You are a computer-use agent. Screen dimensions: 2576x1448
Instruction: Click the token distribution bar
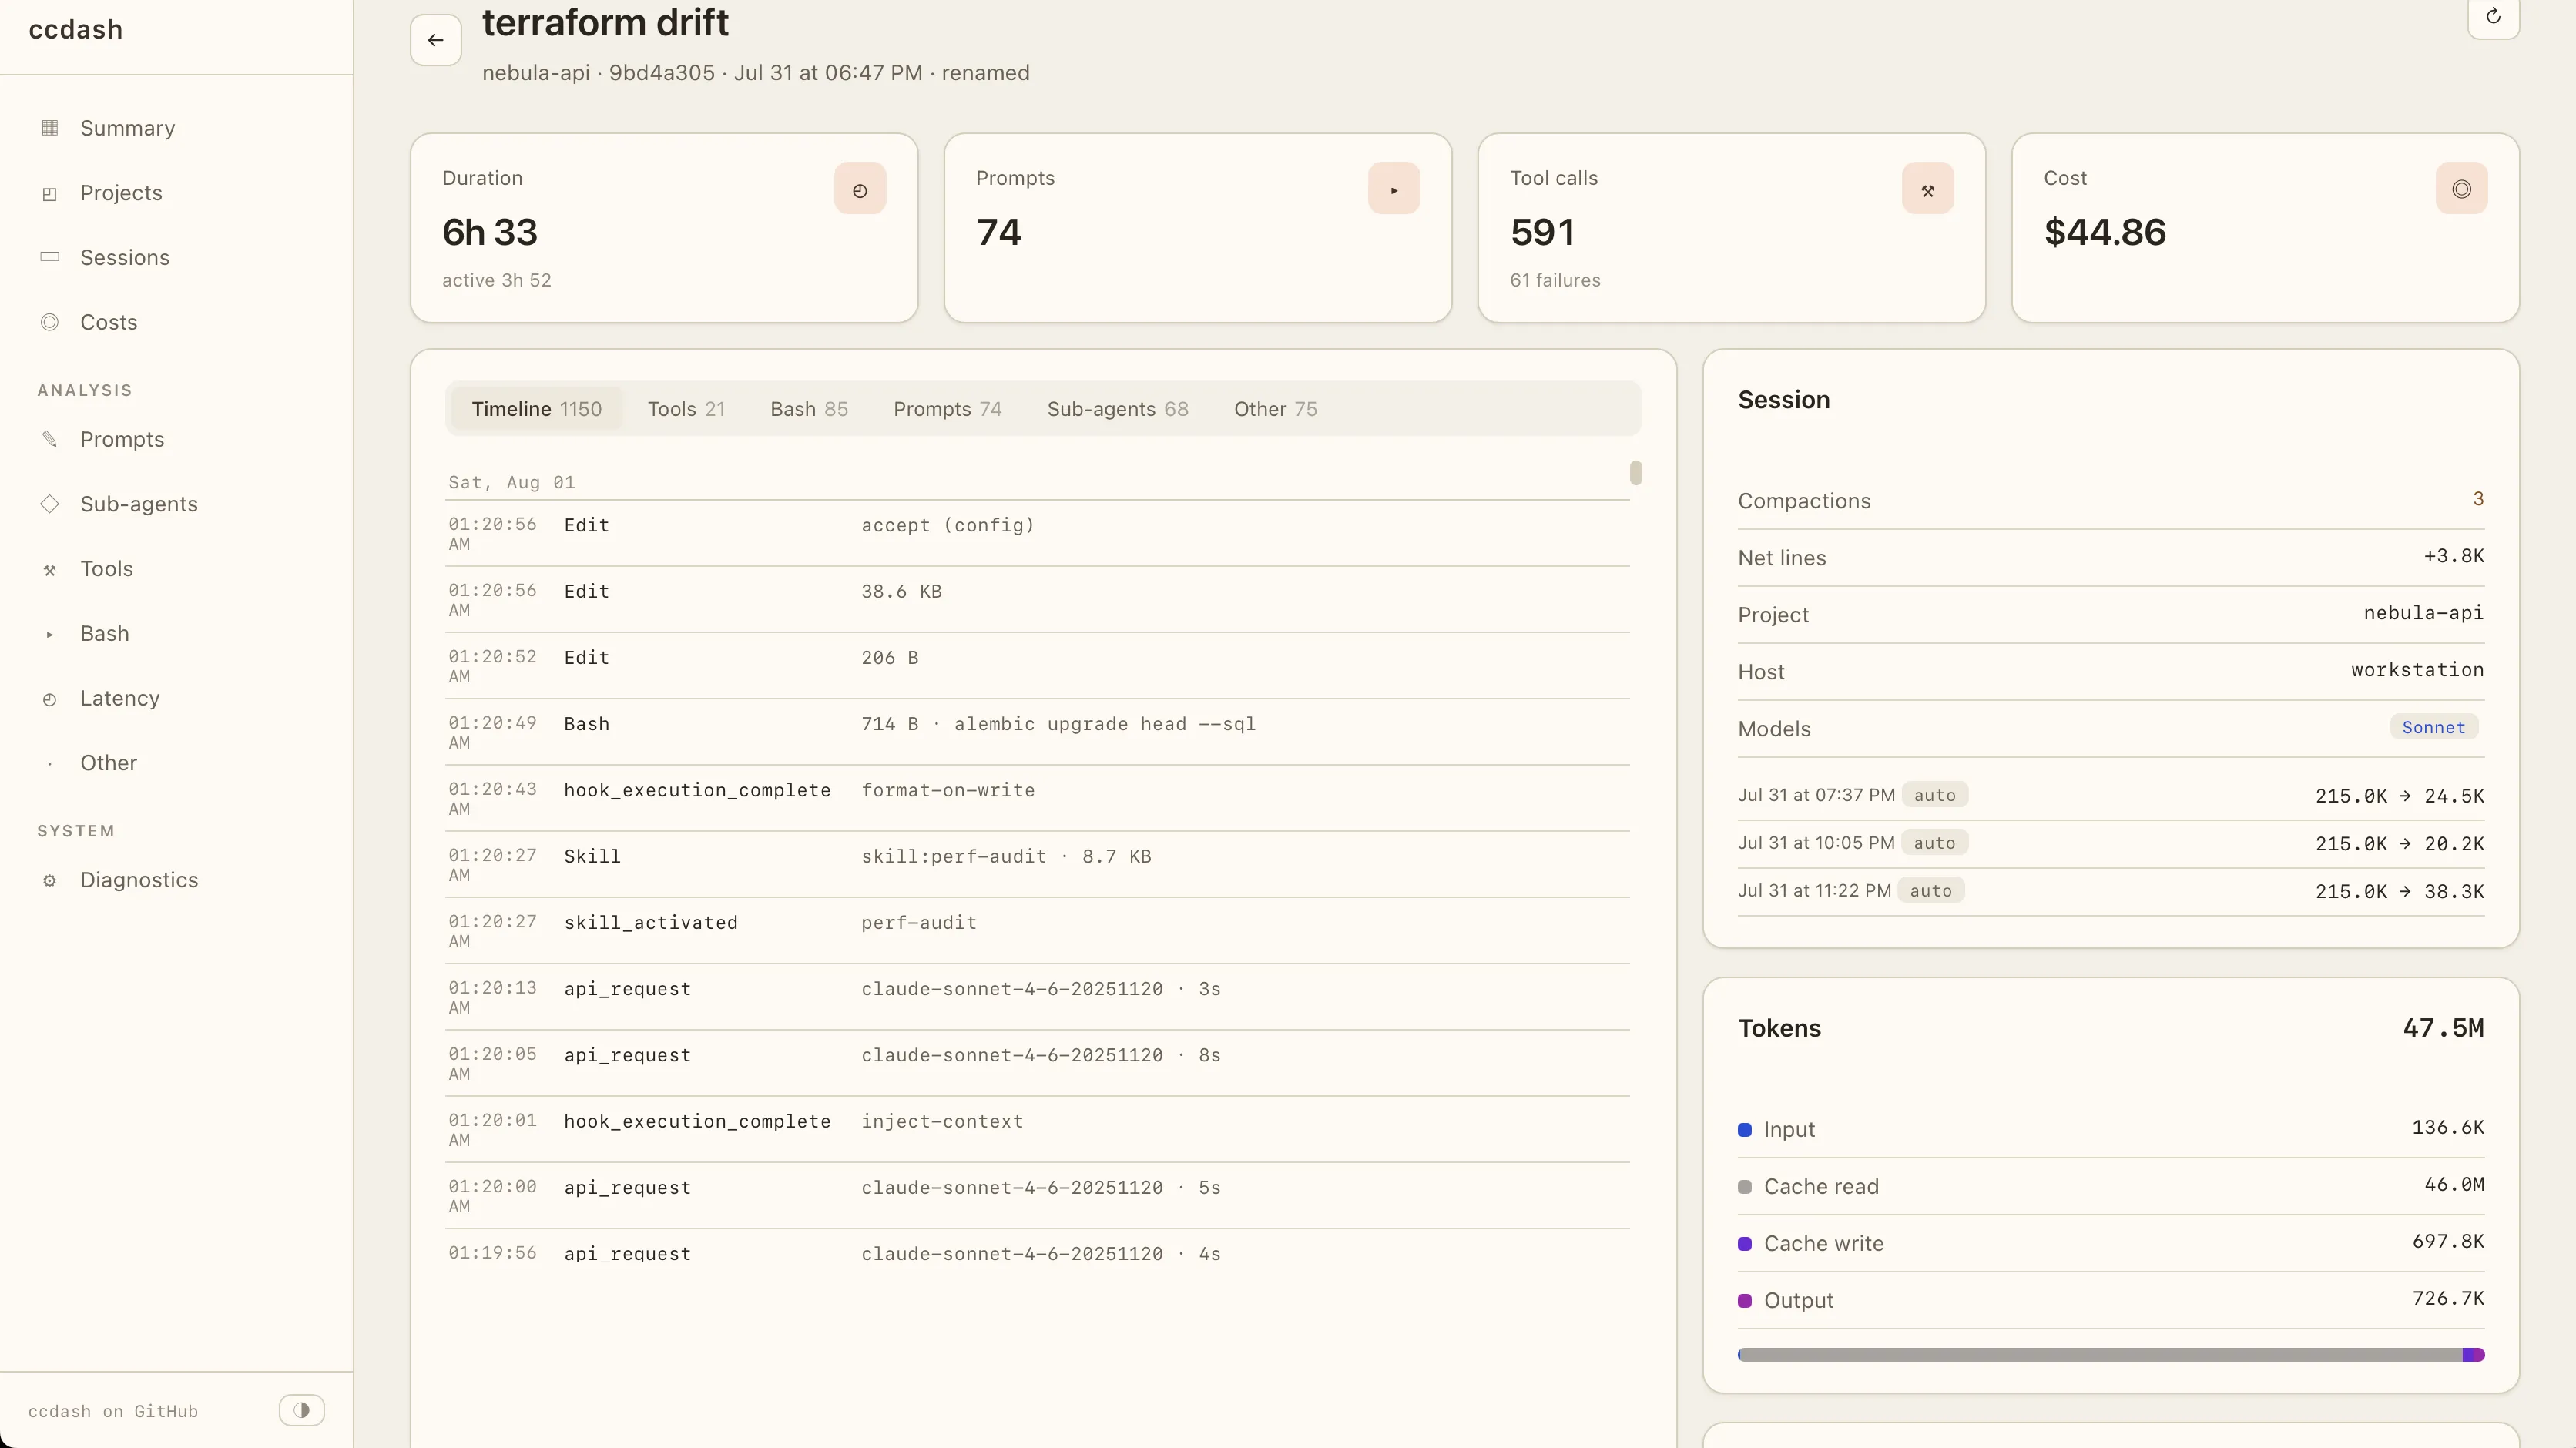2110,1355
